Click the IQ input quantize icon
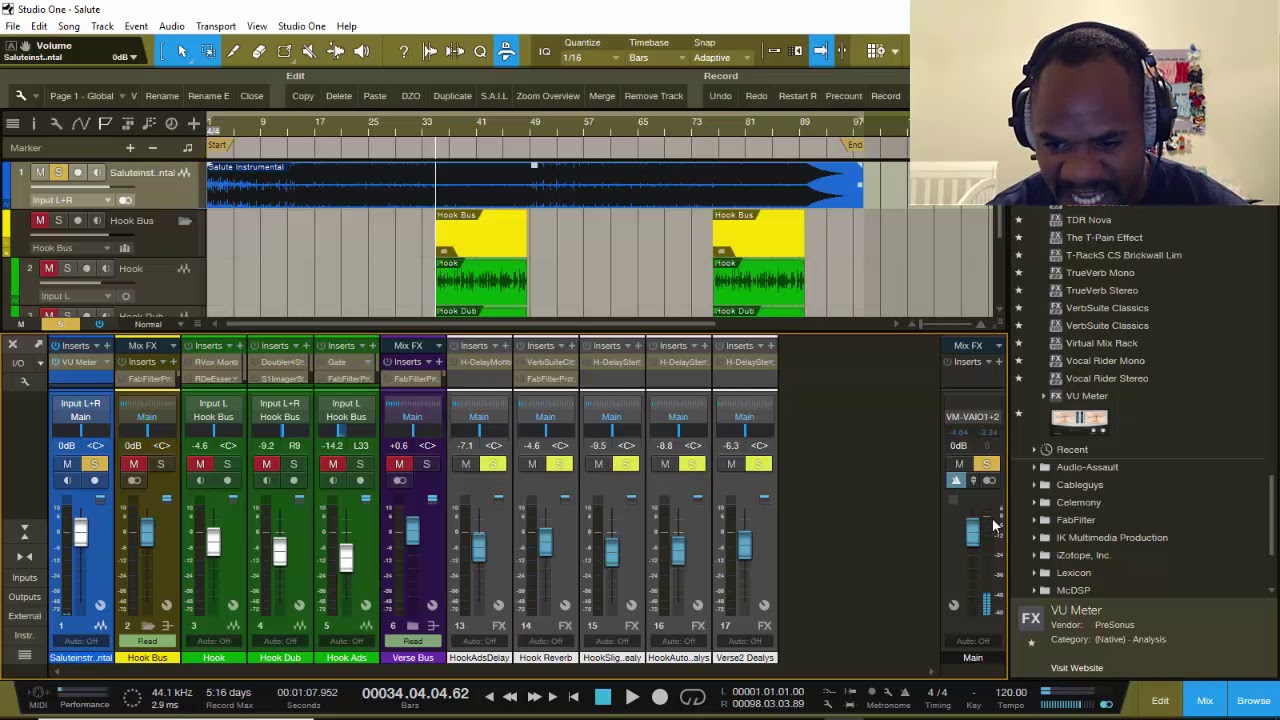Screen dimensions: 1280x720 (544, 51)
